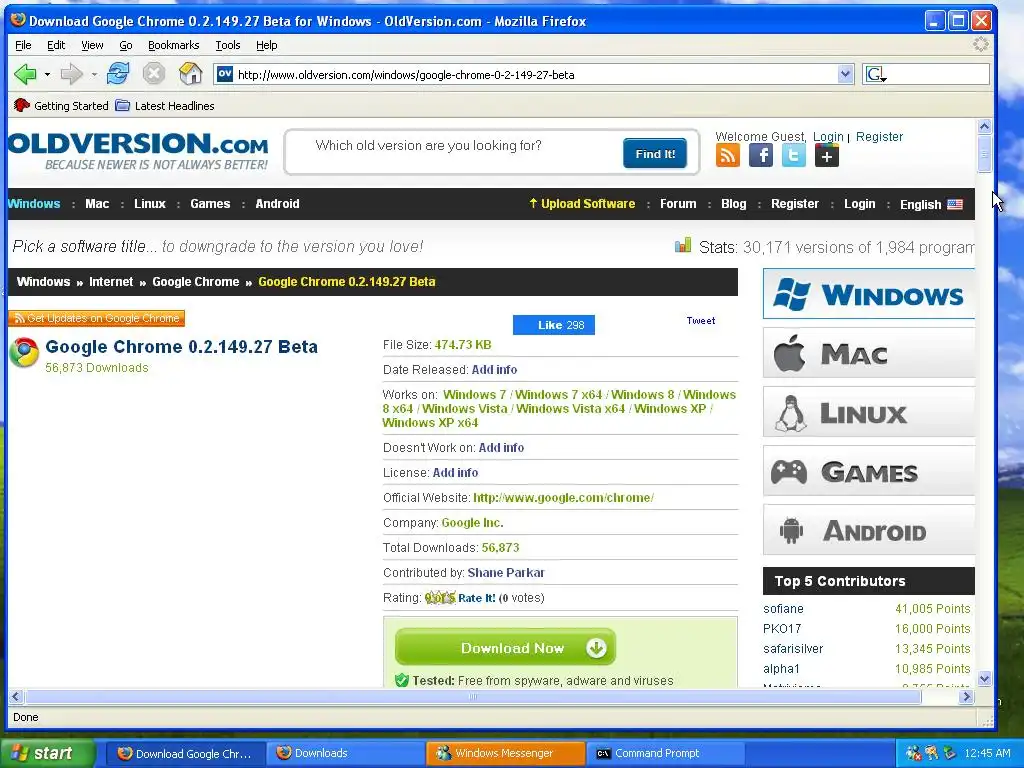Viewport: 1024px width, 768px height.
Task: Click the RSS feed orange icon
Action: click(728, 155)
